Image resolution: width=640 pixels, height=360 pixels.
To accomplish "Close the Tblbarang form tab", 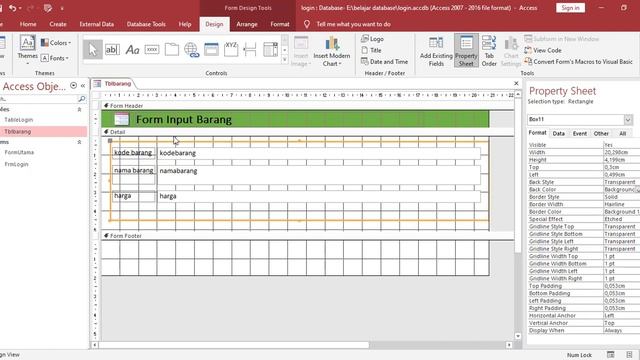I will tap(516, 83).
